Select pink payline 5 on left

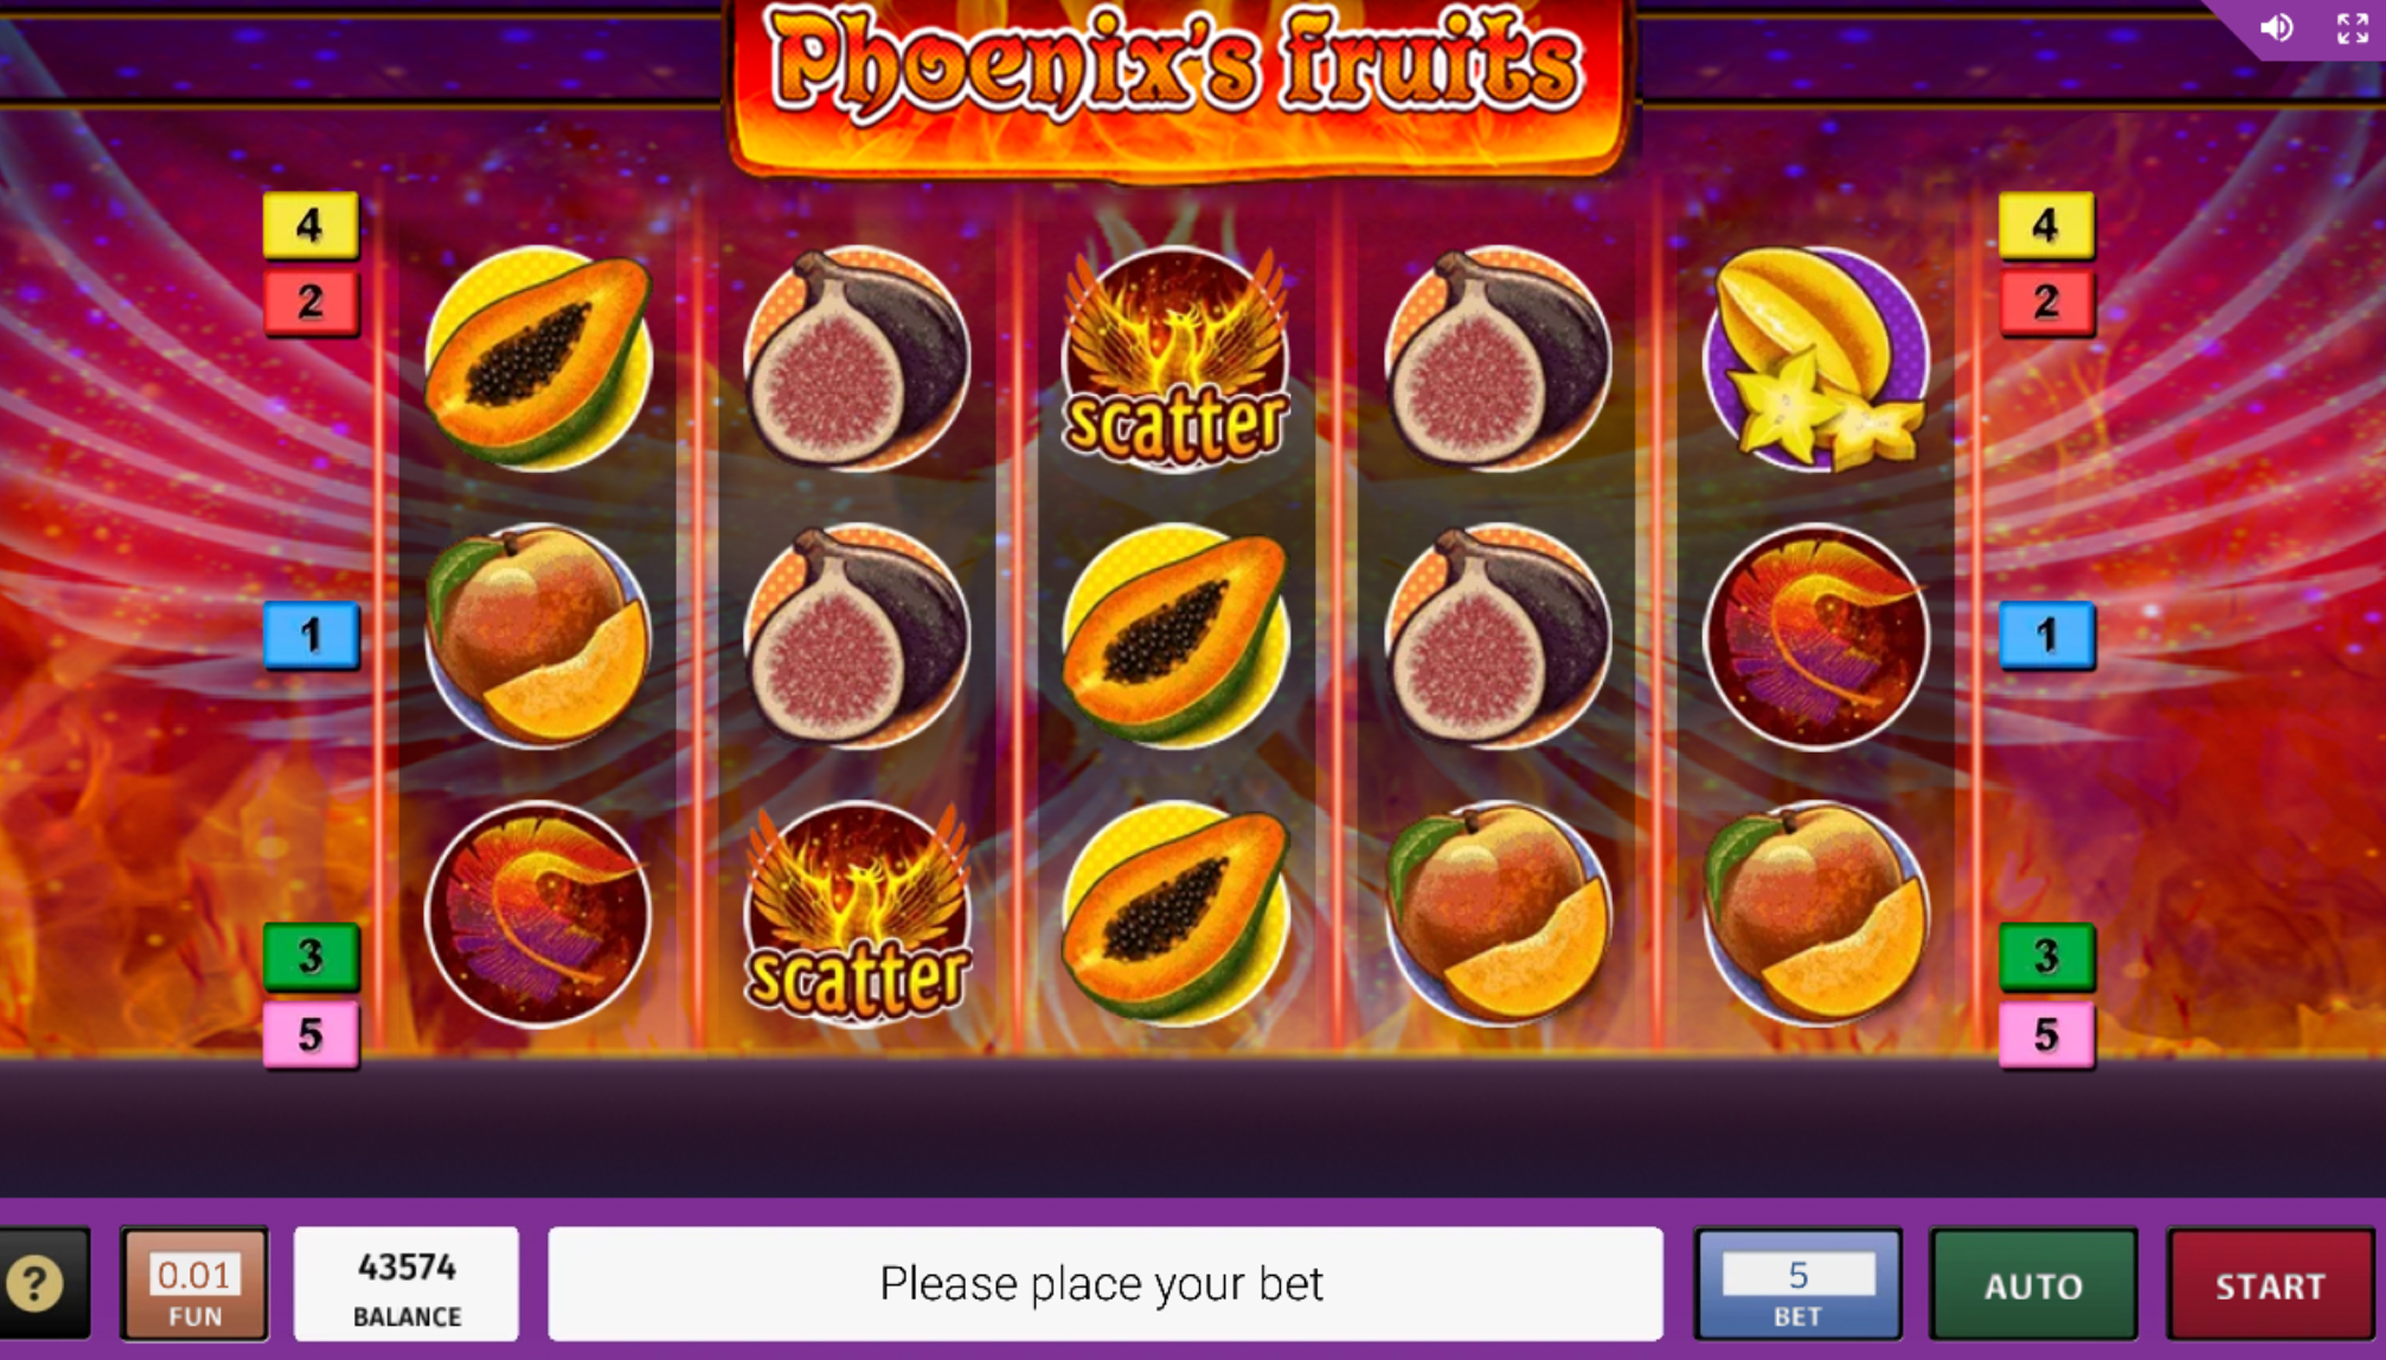click(x=311, y=1034)
